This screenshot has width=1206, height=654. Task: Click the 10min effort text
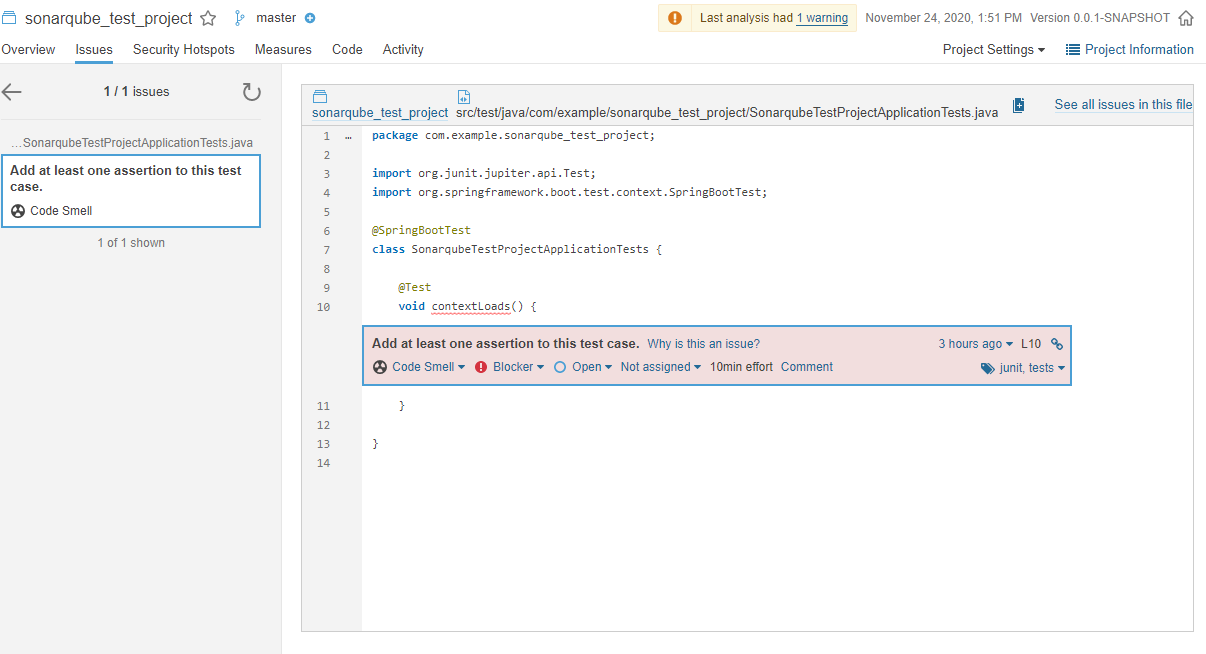pyautogui.click(x=741, y=367)
